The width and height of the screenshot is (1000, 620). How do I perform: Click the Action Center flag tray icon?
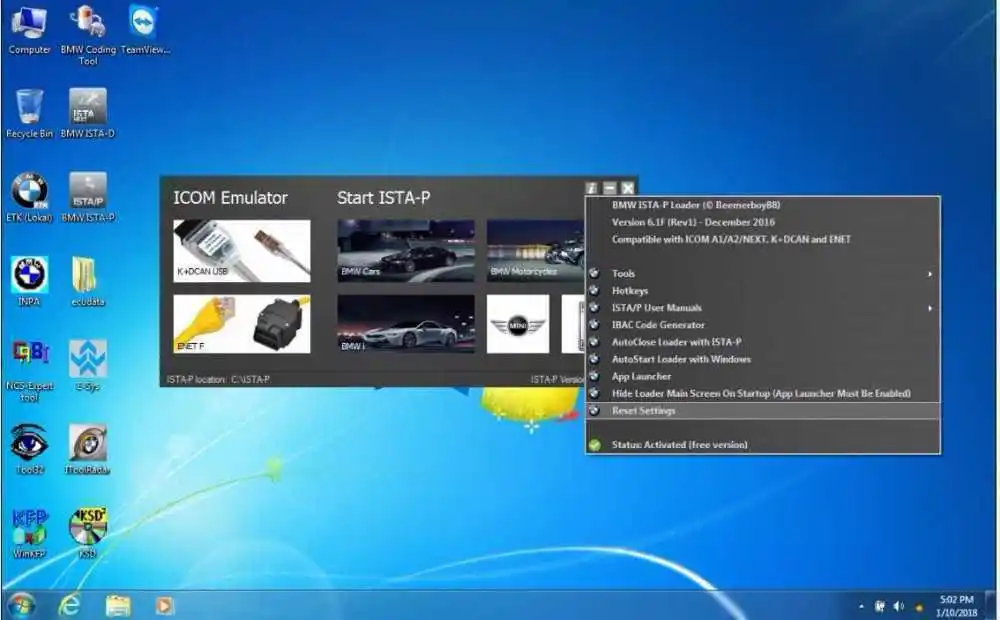click(879, 606)
